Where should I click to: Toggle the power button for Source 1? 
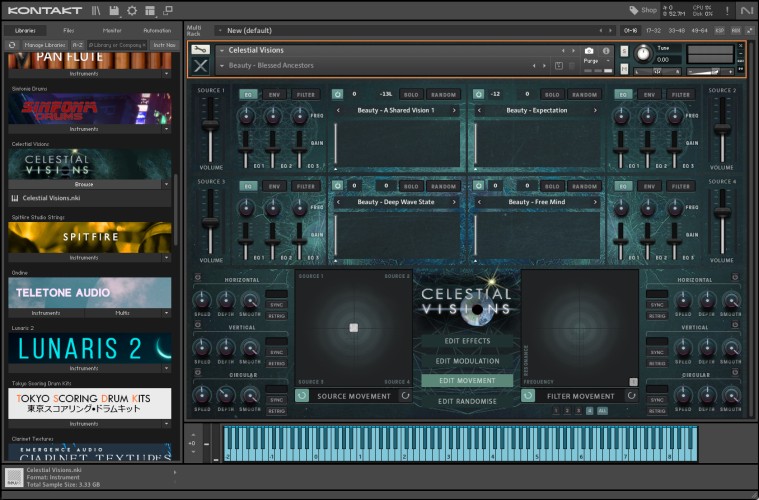337,94
